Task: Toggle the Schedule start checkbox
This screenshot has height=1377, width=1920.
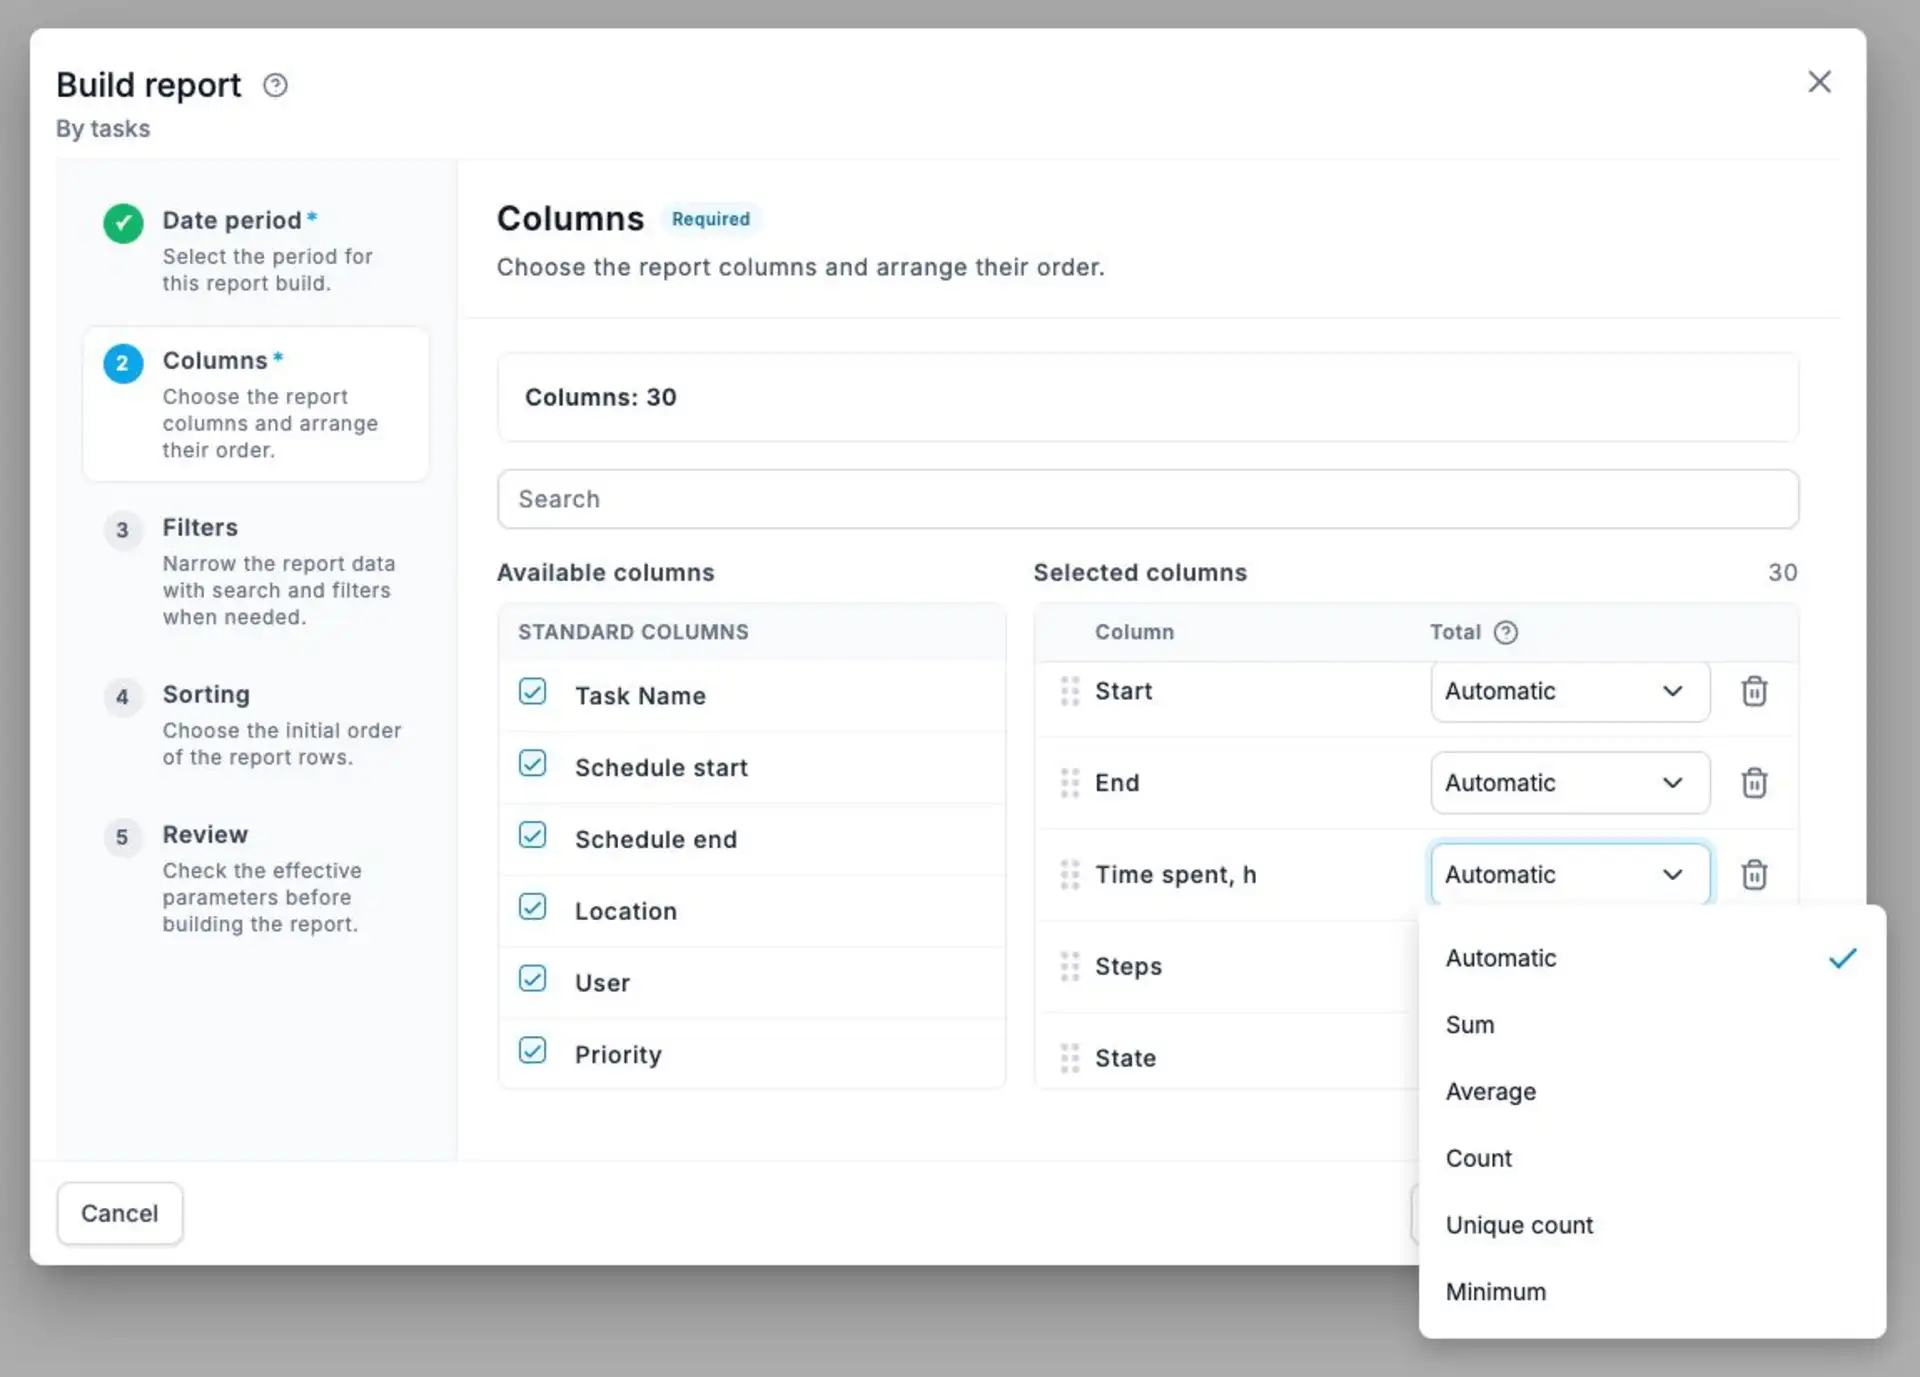Action: point(532,764)
